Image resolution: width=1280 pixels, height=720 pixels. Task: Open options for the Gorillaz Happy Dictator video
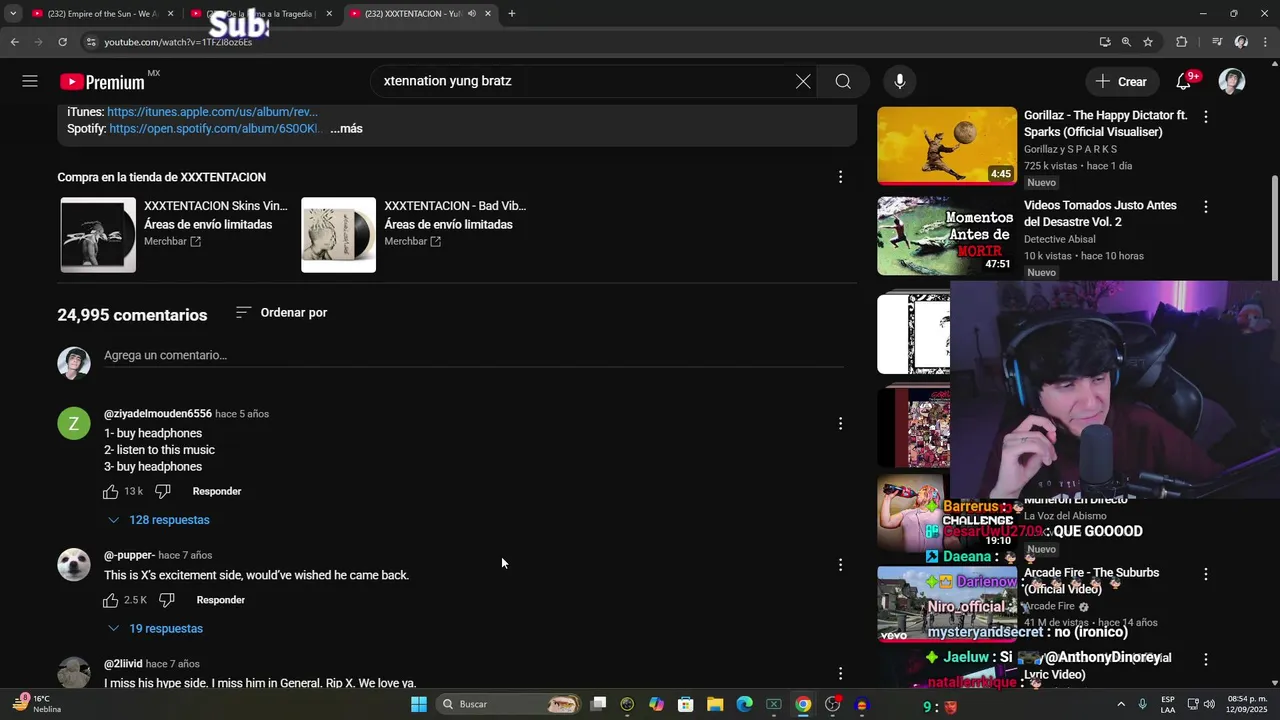[x=1205, y=117]
